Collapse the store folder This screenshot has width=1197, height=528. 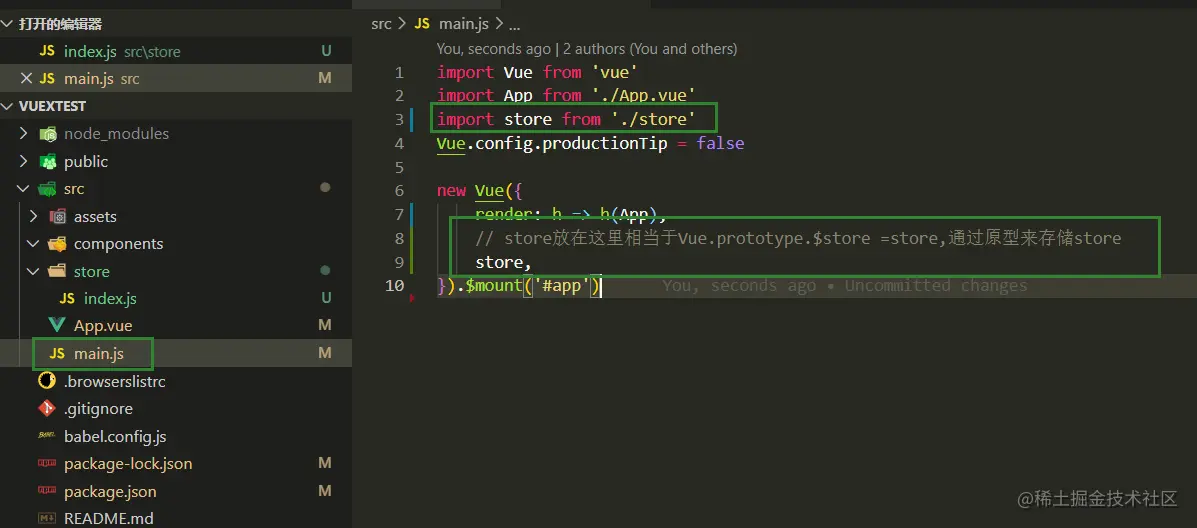tap(33, 272)
